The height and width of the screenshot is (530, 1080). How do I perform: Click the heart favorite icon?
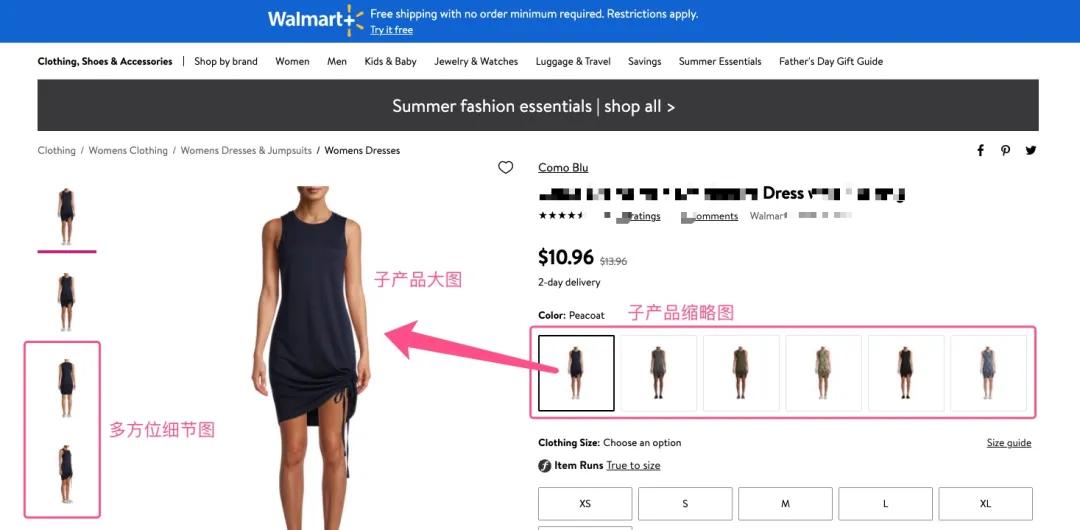pyautogui.click(x=506, y=167)
